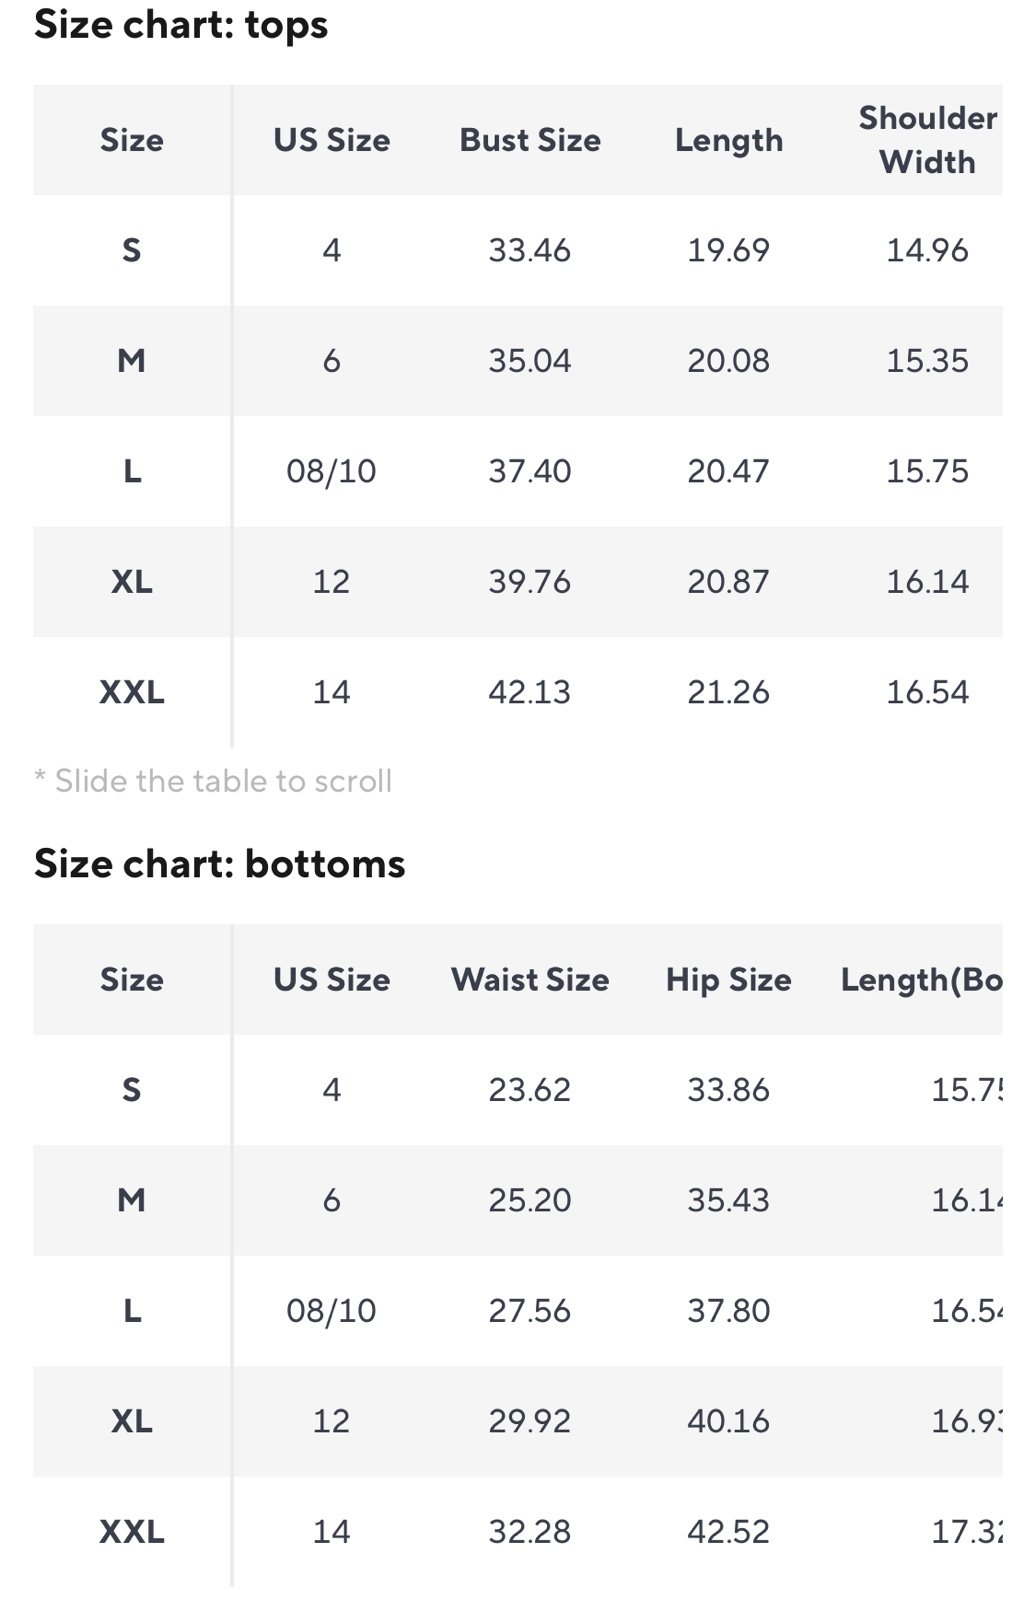This screenshot has height=1600, width=1036.
Task: Click hip value 42.52 for XXL
Action: click(728, 1532)
